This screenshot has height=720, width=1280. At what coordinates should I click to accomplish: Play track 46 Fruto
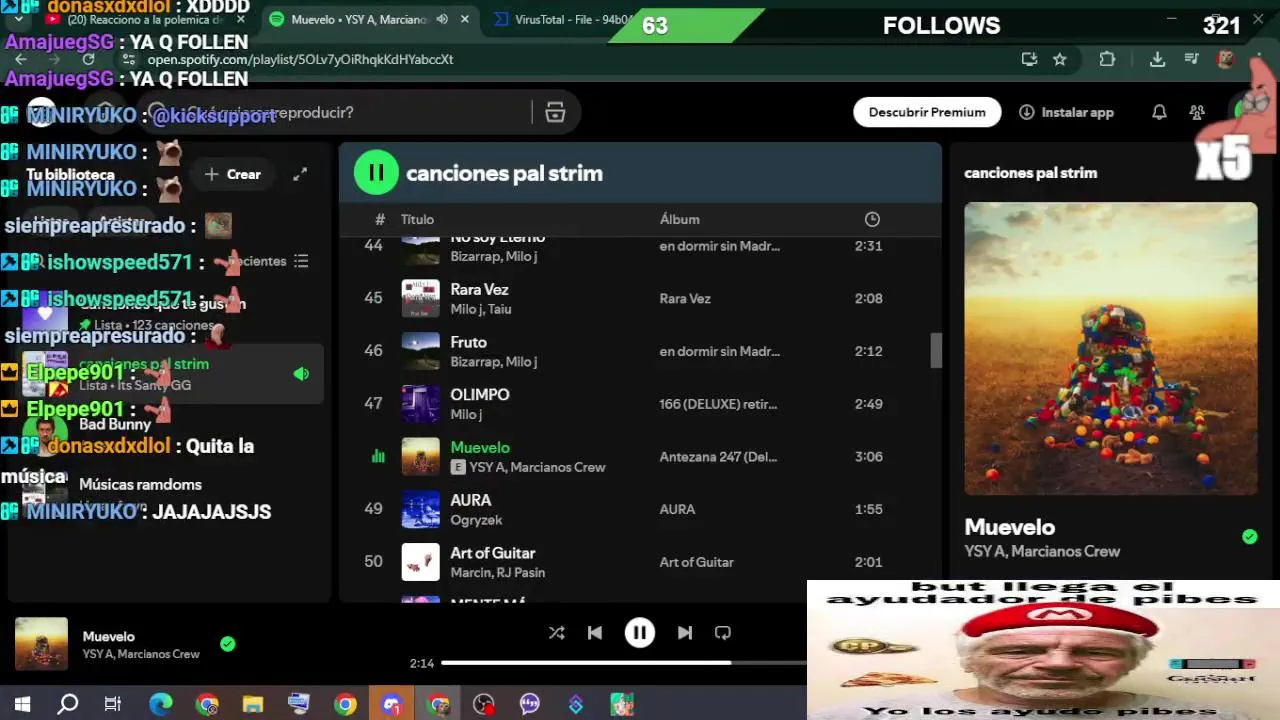point(373,351)
